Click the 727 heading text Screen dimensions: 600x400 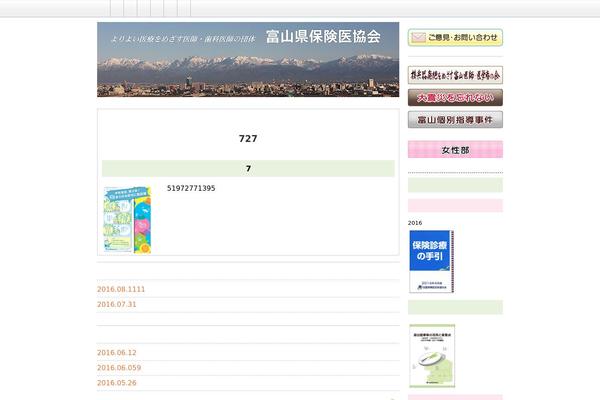click(248, 139)
